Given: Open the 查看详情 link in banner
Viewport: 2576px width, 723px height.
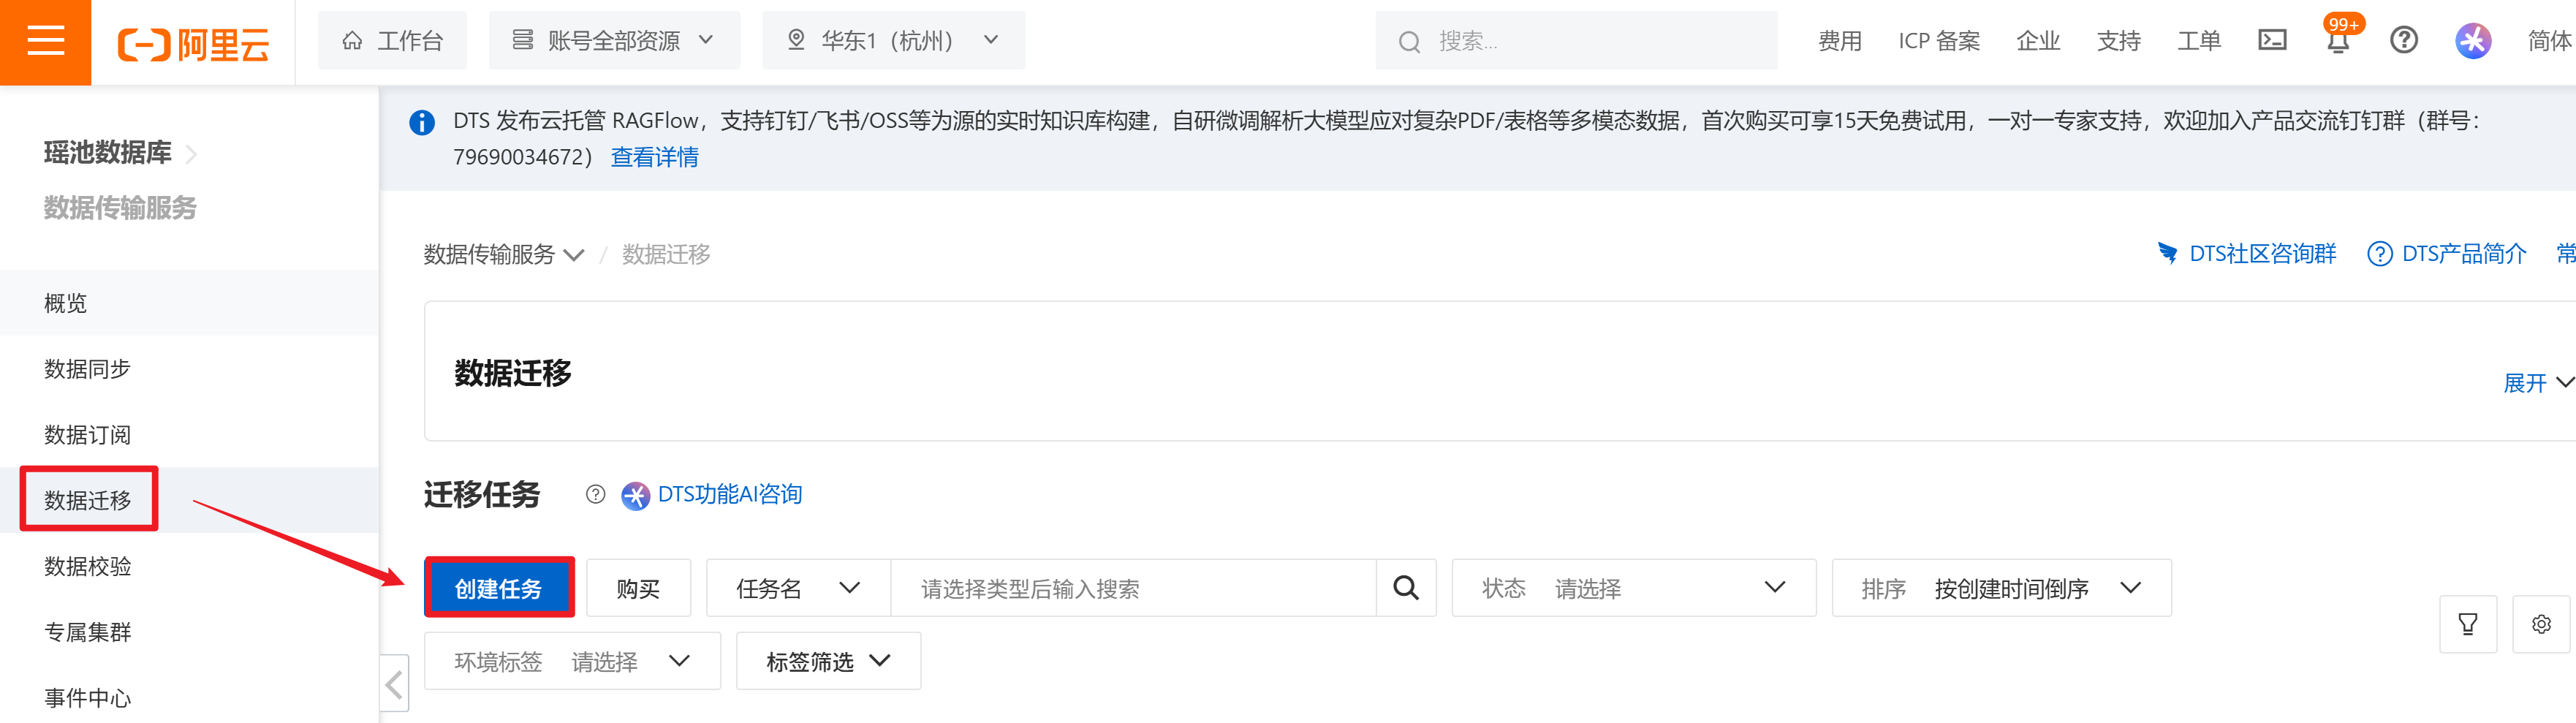Looking at the screenshot, I should pos(655,157).
